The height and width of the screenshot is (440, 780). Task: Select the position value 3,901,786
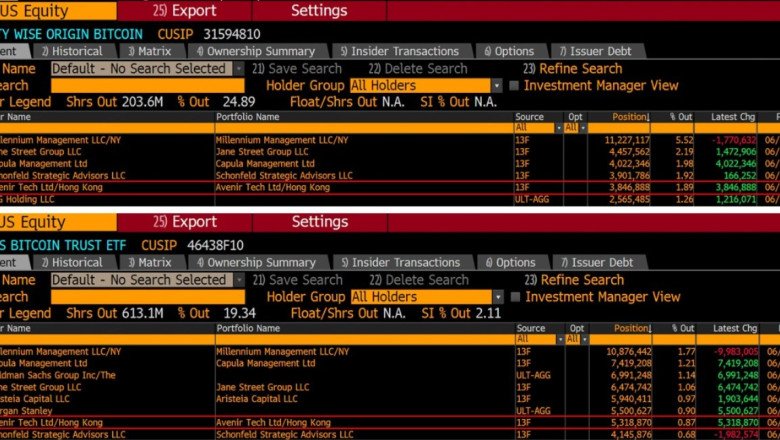coord(629,176)
